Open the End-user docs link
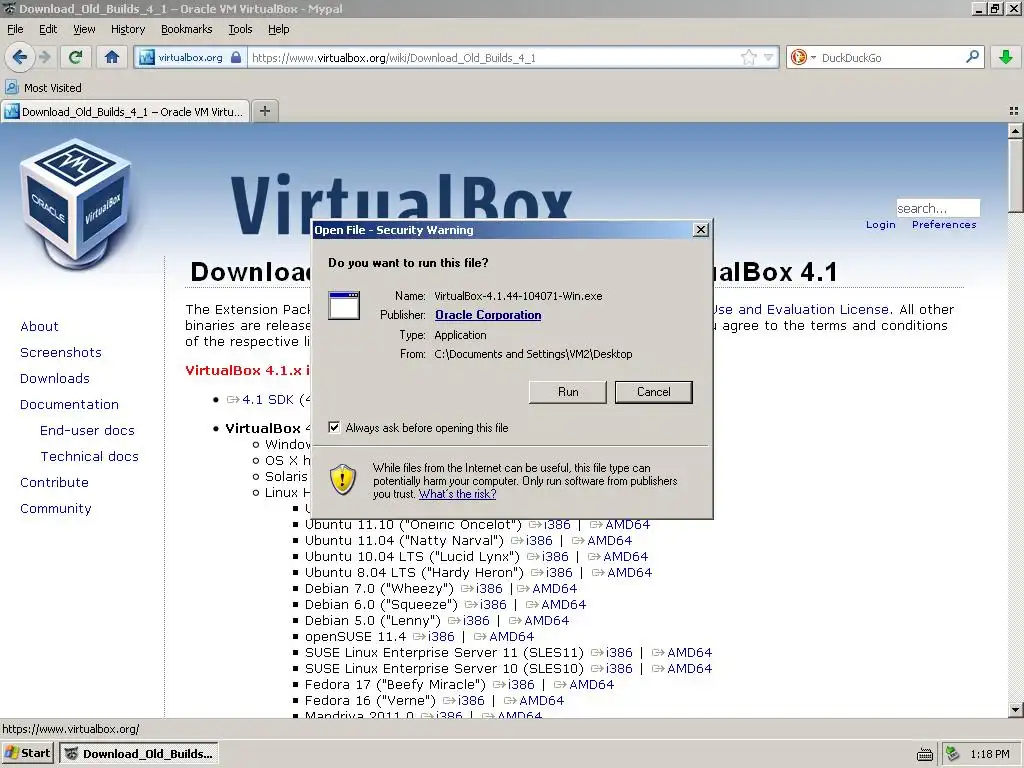This screenshot has width=1024, height=768. 87,430
